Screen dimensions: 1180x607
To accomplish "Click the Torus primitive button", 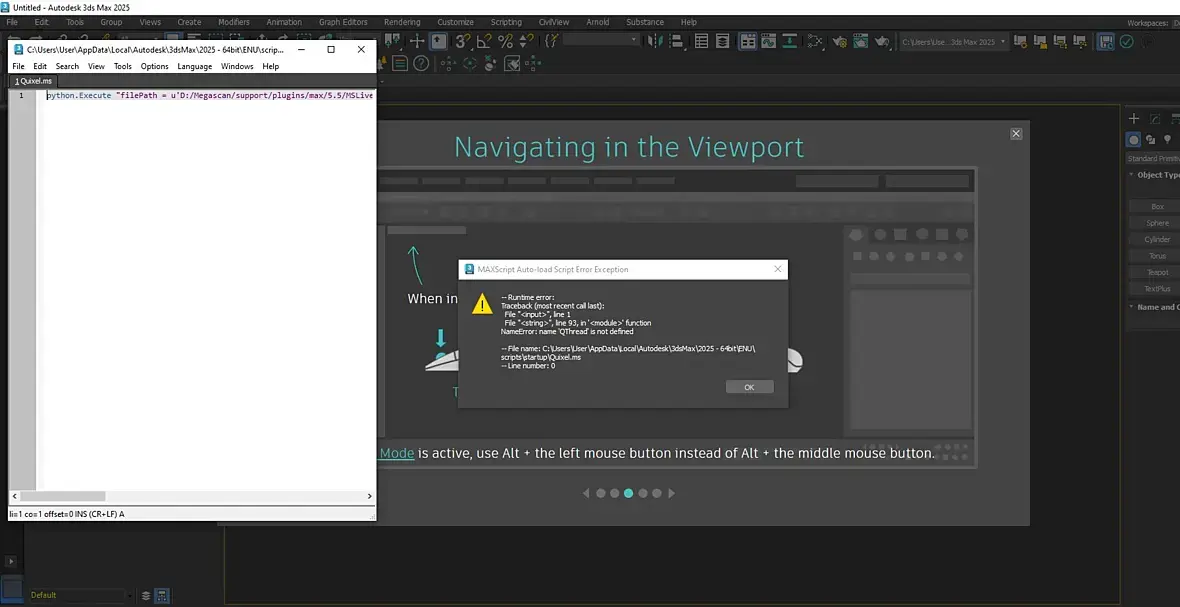I will (x=1157, y=256).
